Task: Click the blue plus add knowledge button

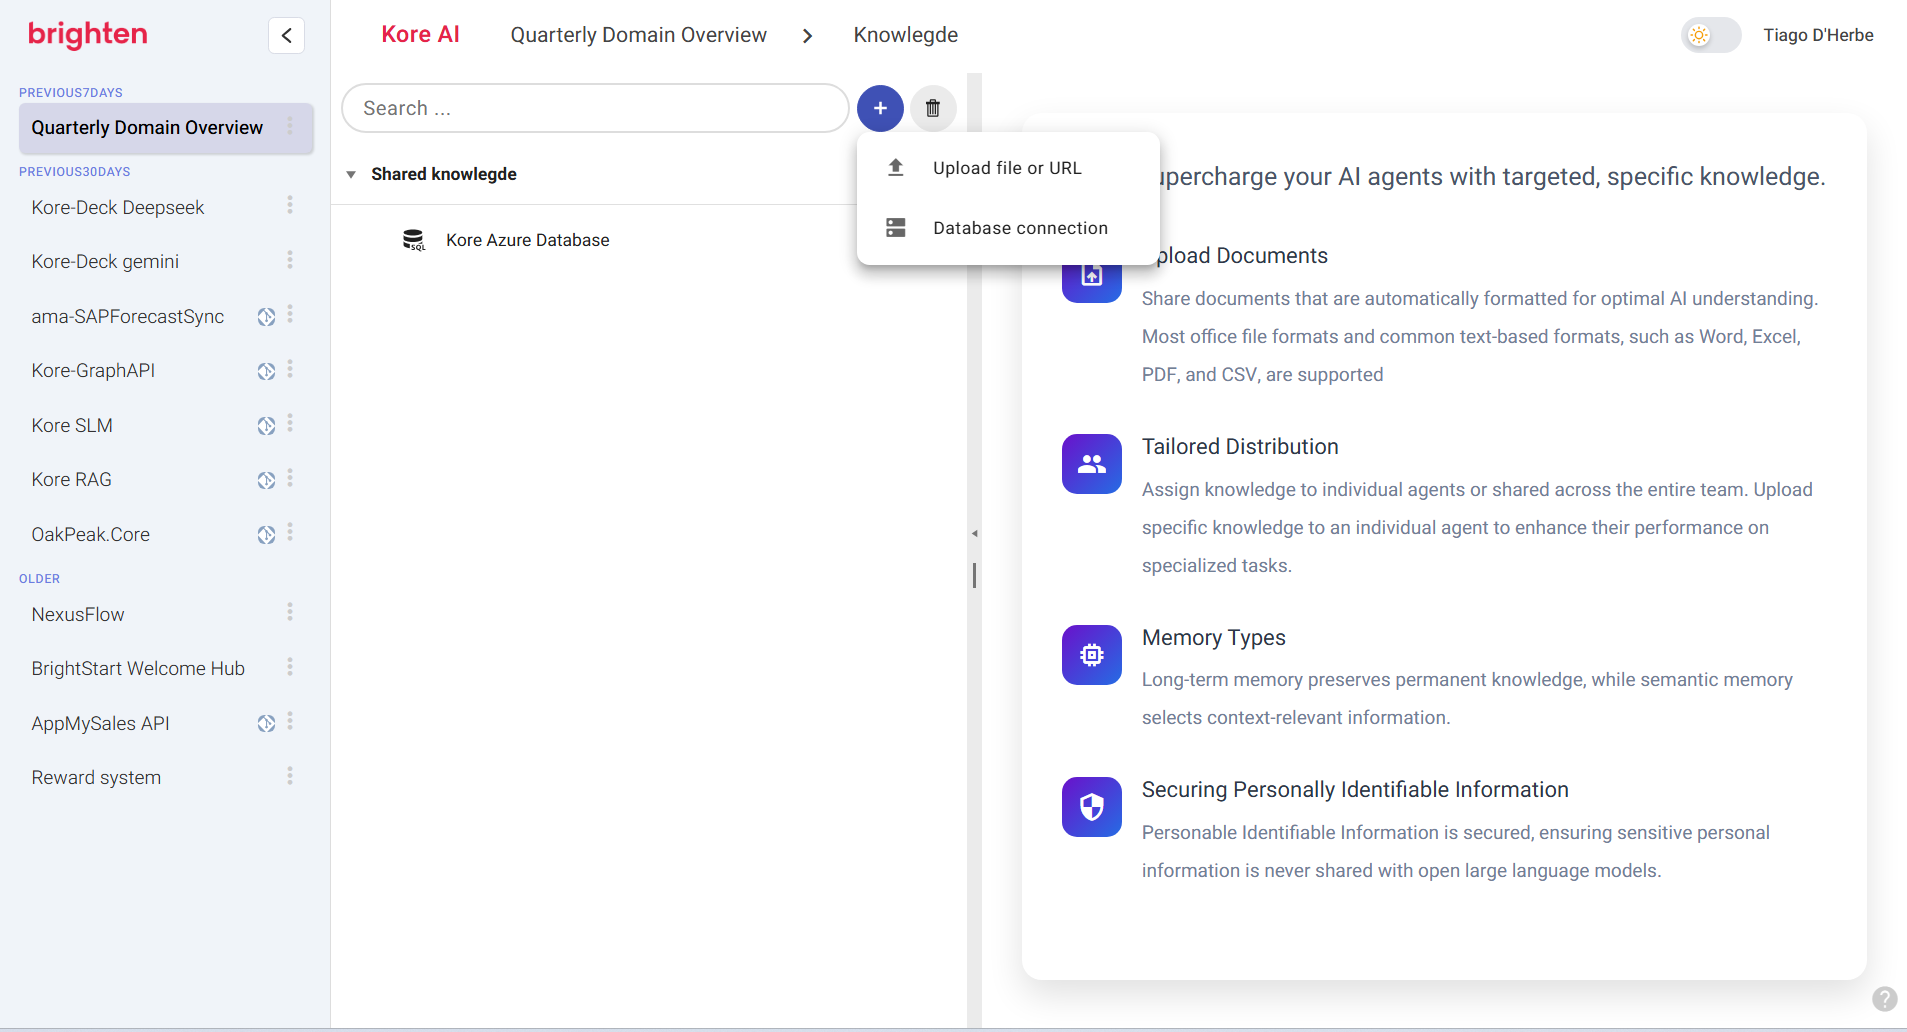Action: (880, 108)
